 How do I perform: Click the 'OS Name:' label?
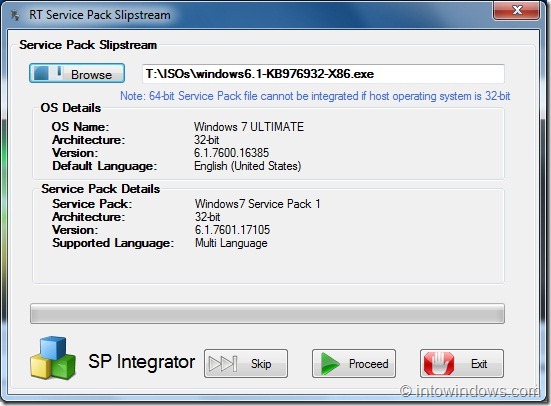point(80,127)
